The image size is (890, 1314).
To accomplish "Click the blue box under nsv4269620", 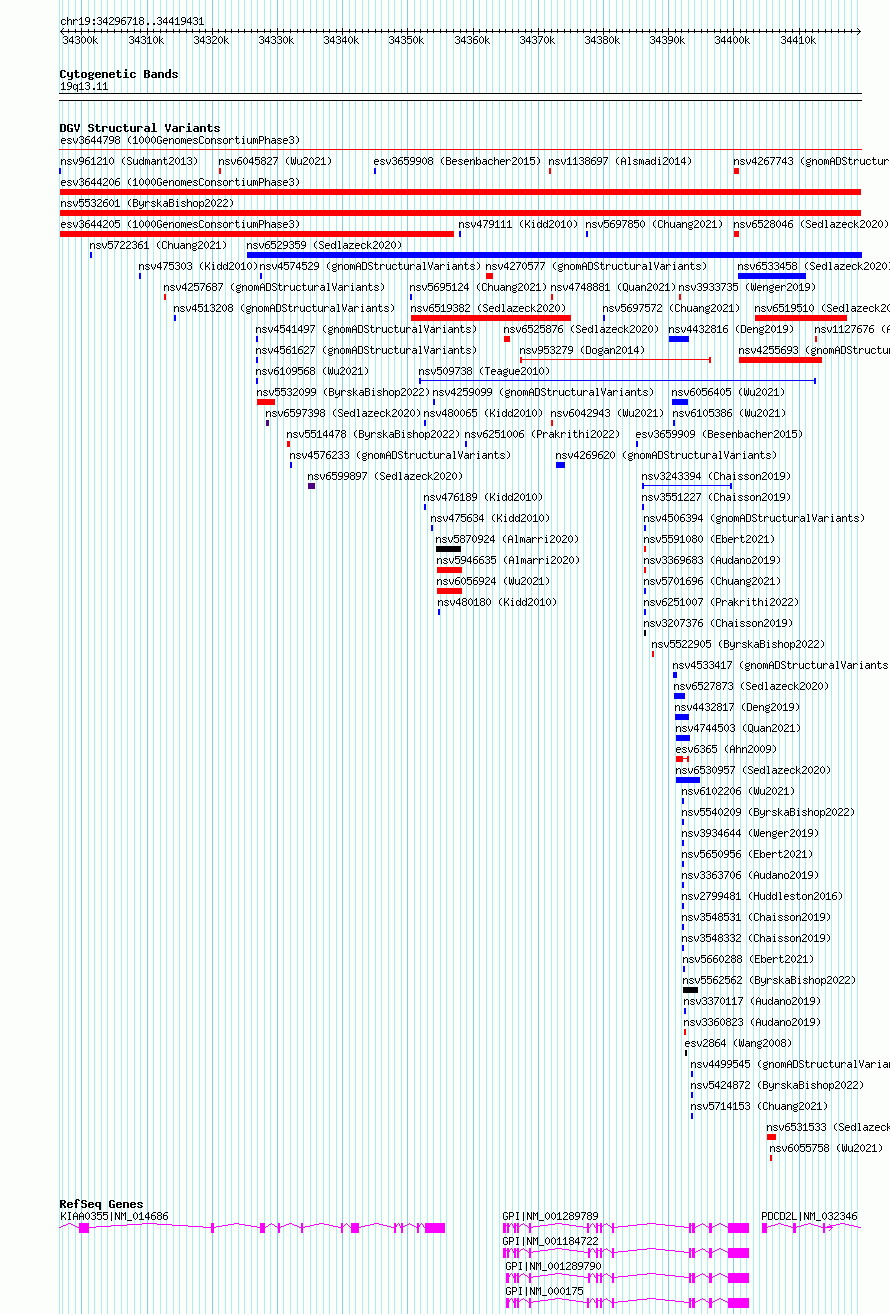I will [560, 465].
